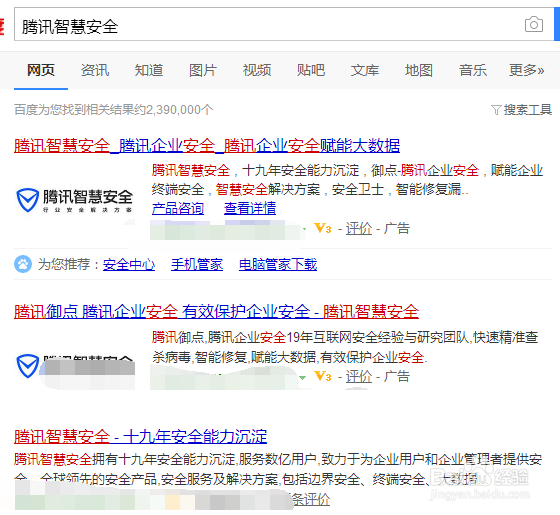Click the funnel icon beside 搜索工具
Screen dimensions: 560x515
496,110
